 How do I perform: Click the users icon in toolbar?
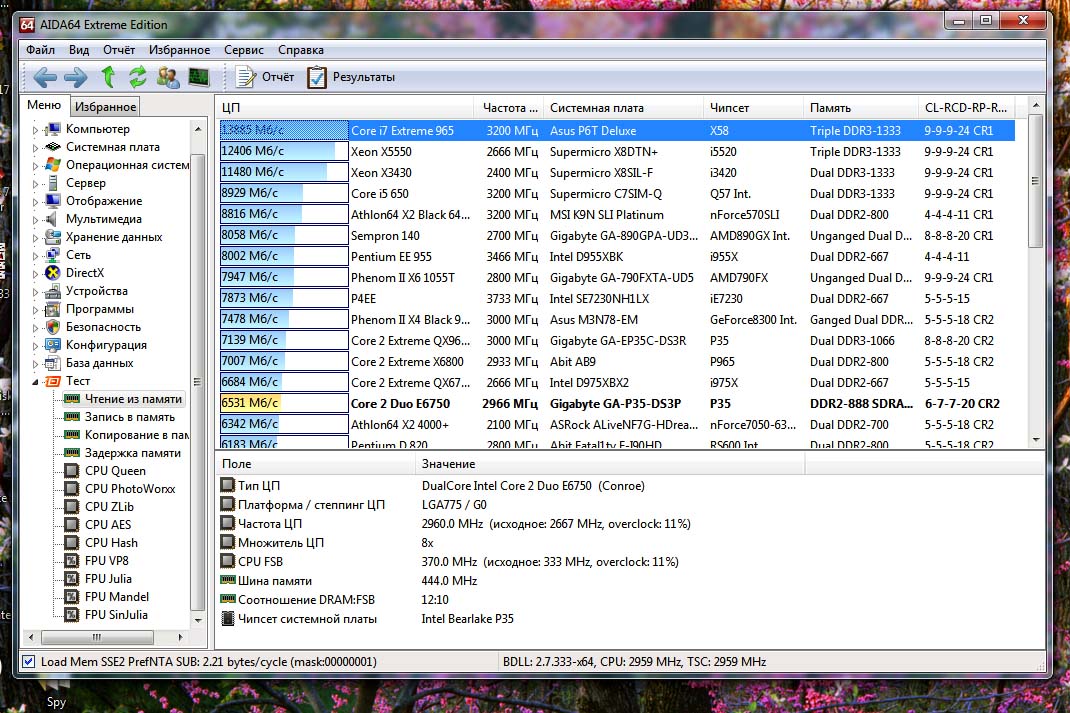[168, 77]
